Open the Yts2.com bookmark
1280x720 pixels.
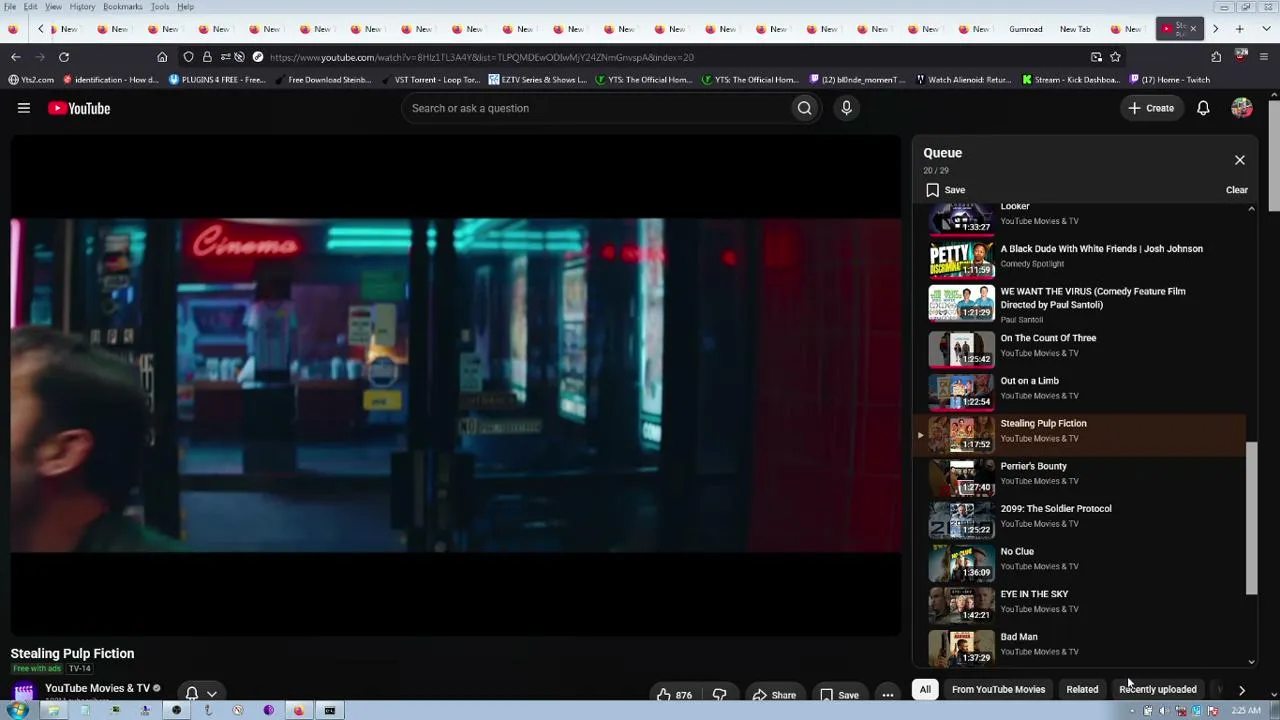31,80
